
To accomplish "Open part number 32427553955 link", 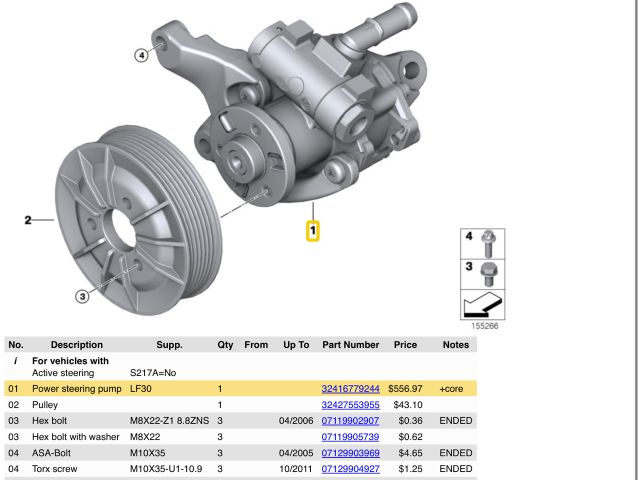I will click(350, 404).
